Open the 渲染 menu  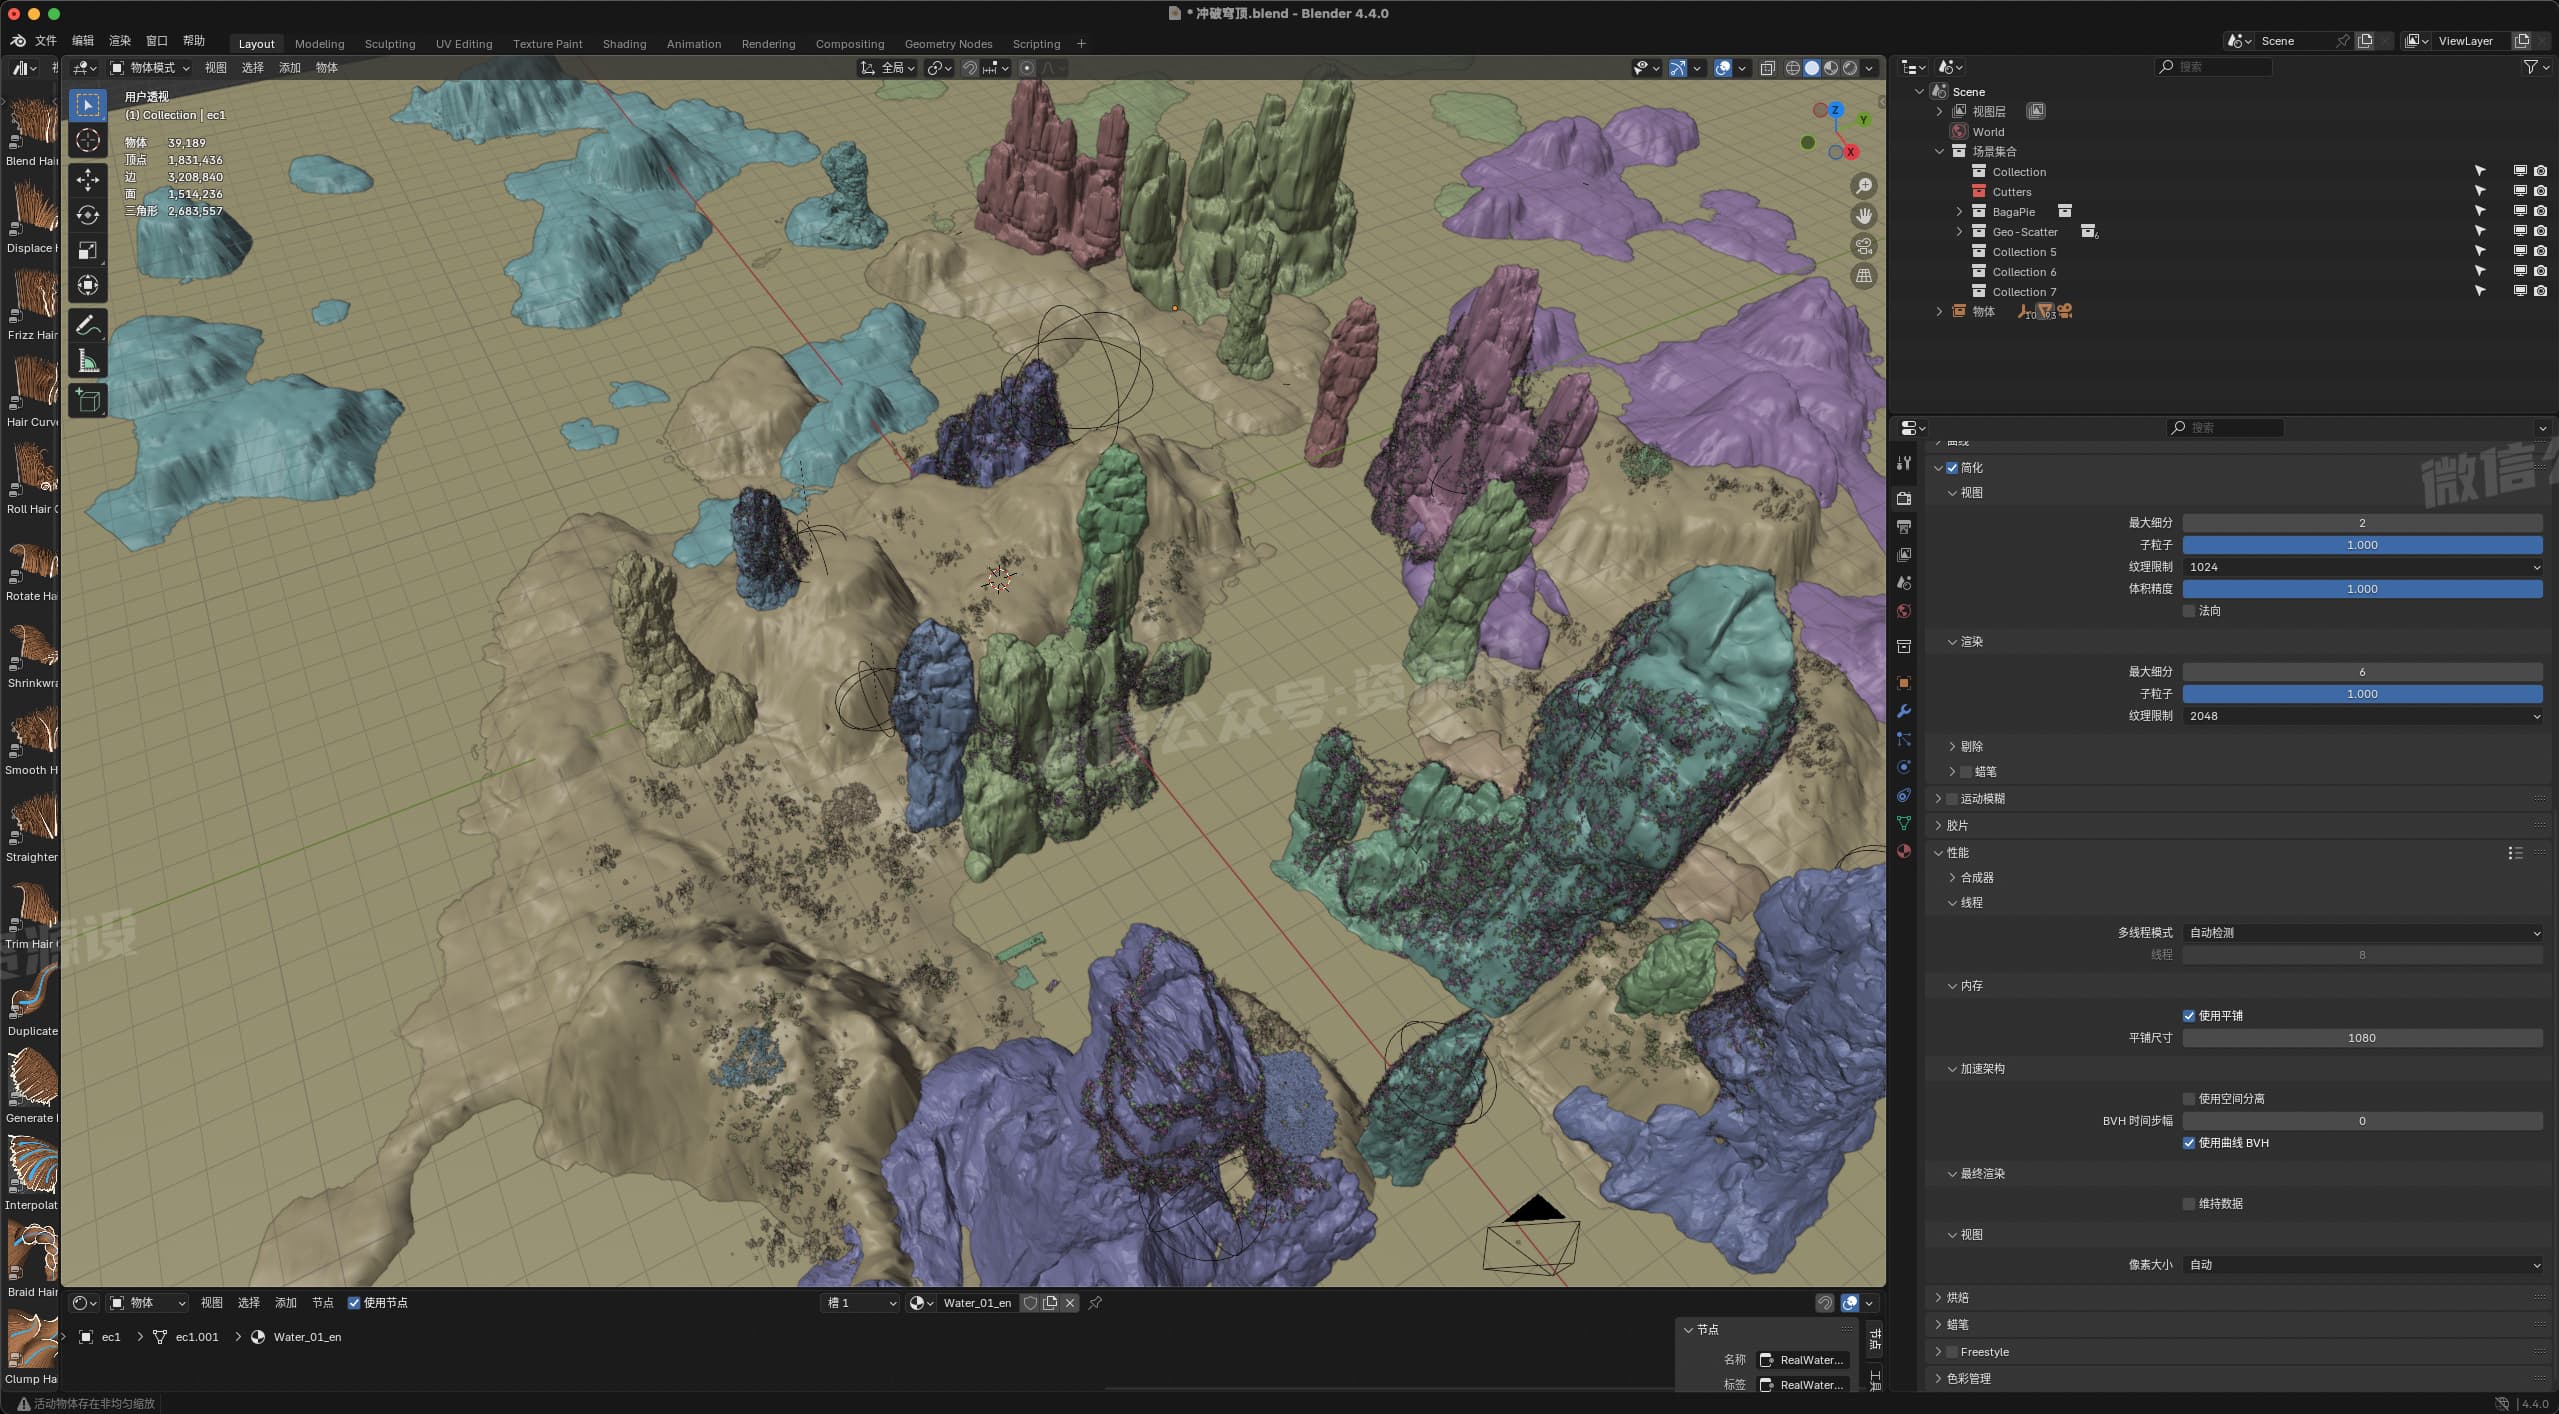coord(120,41)
